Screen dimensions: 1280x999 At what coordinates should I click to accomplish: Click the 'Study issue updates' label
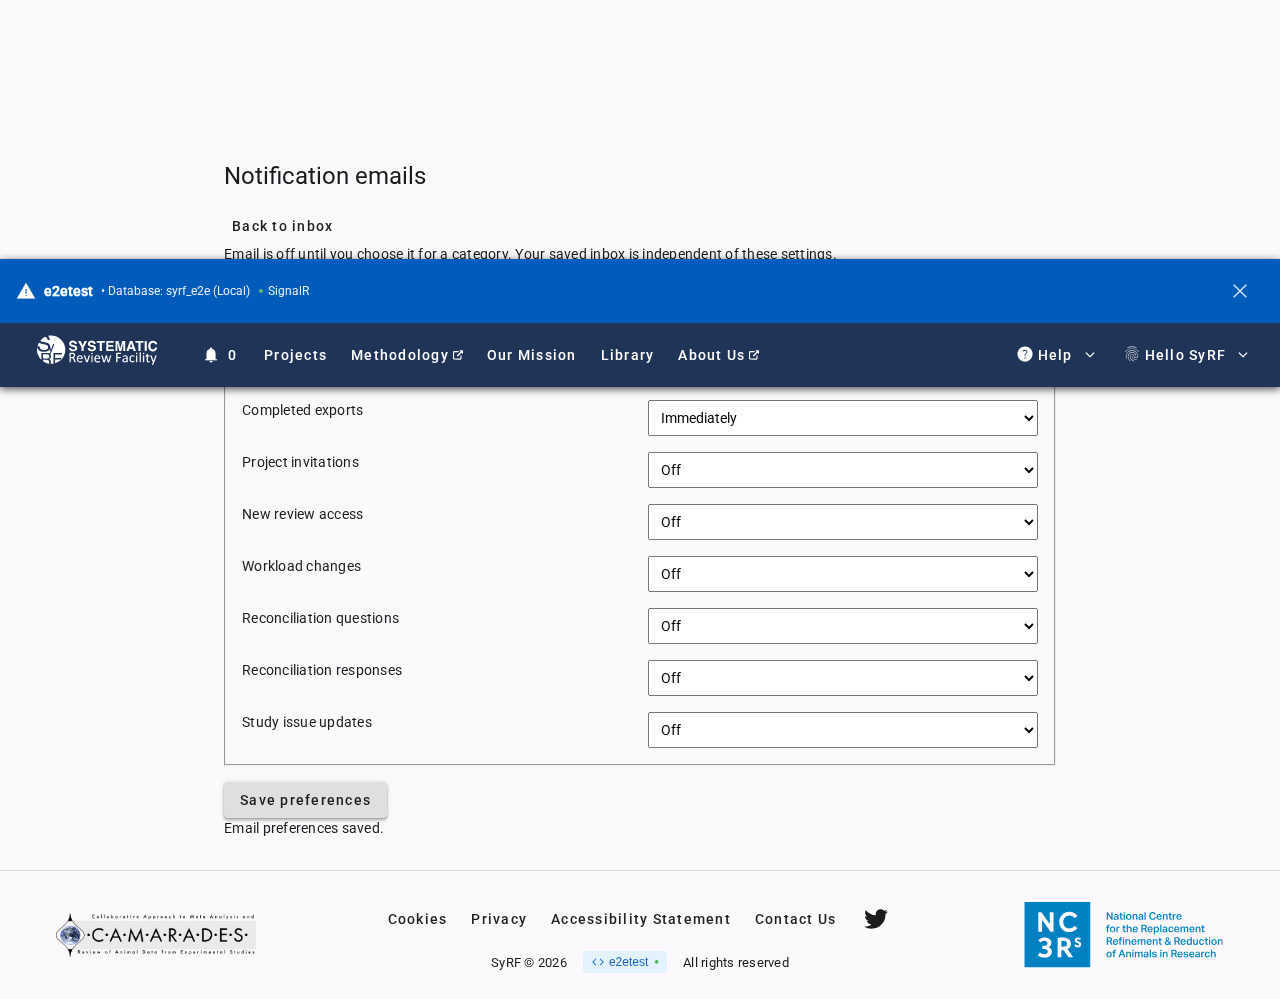click(307, 722)
